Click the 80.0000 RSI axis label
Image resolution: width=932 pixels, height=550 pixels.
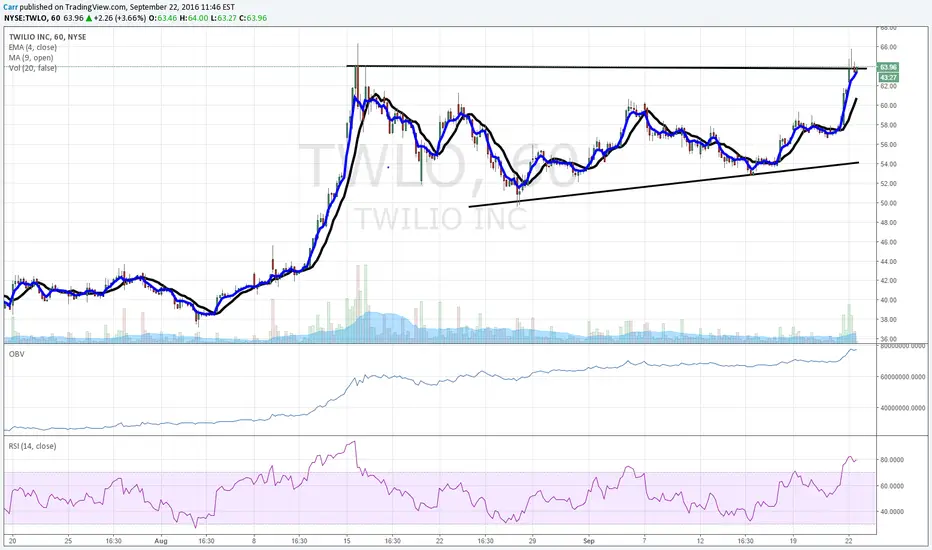tap(892, 460)
